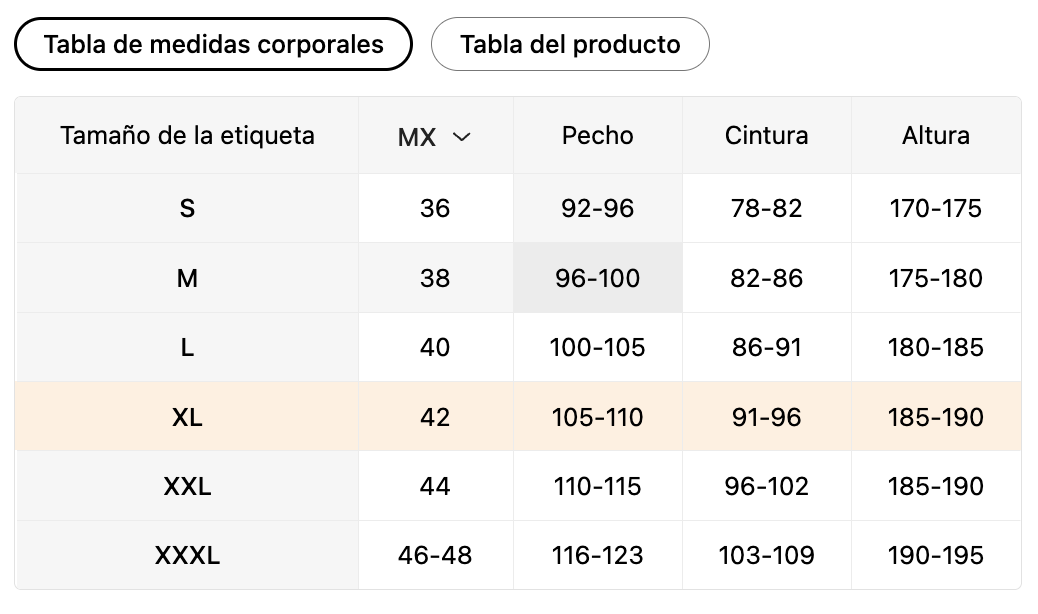Click the Altura column header
The width and height of the screenshot is (1038, 614).
tap(936, 136)
